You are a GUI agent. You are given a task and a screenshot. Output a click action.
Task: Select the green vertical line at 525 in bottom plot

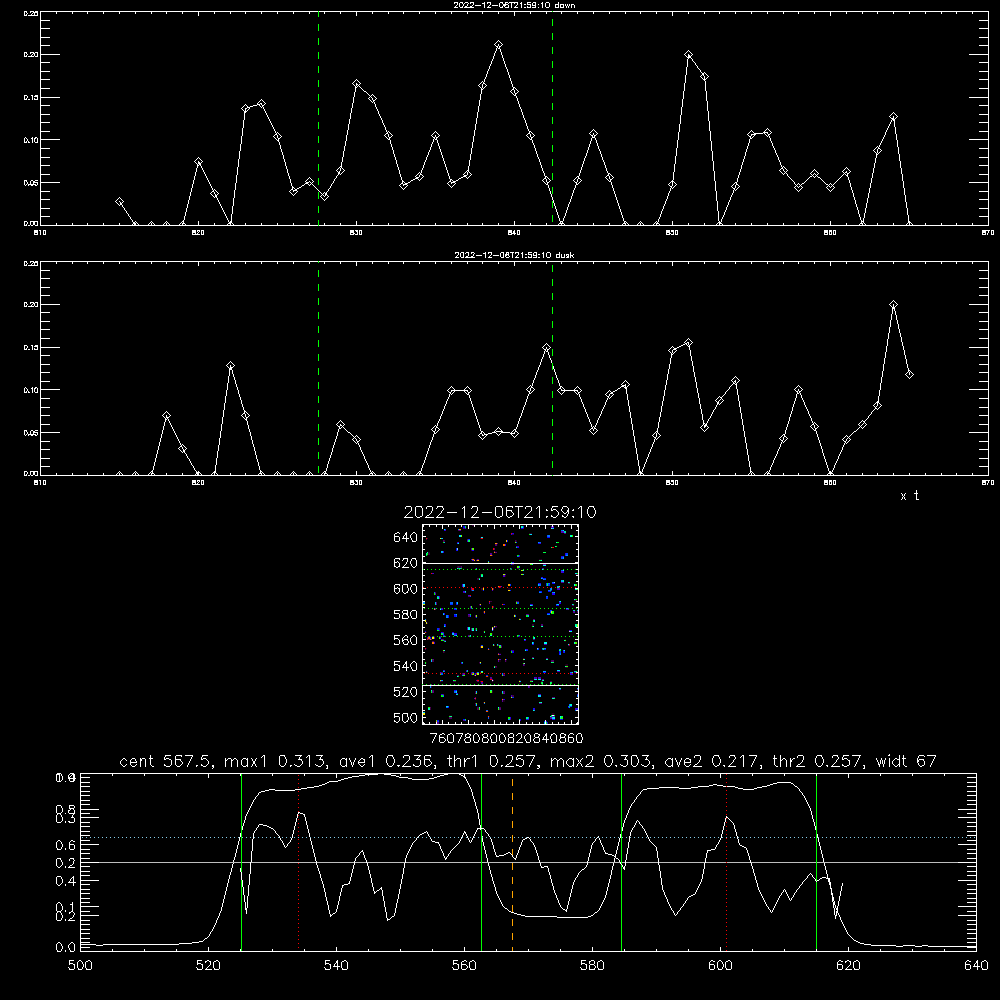[x=241, y=862]
